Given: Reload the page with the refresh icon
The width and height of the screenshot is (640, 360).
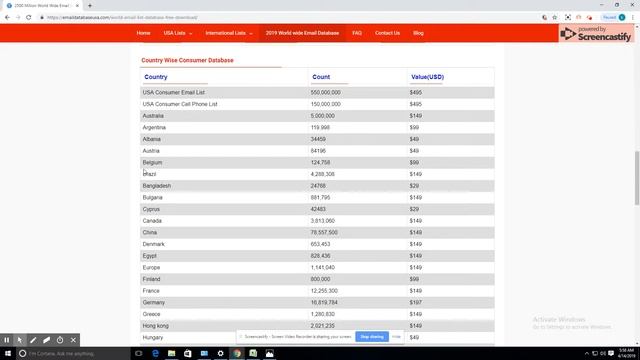Looking at the screenshot, I should (x=29, y=18).
